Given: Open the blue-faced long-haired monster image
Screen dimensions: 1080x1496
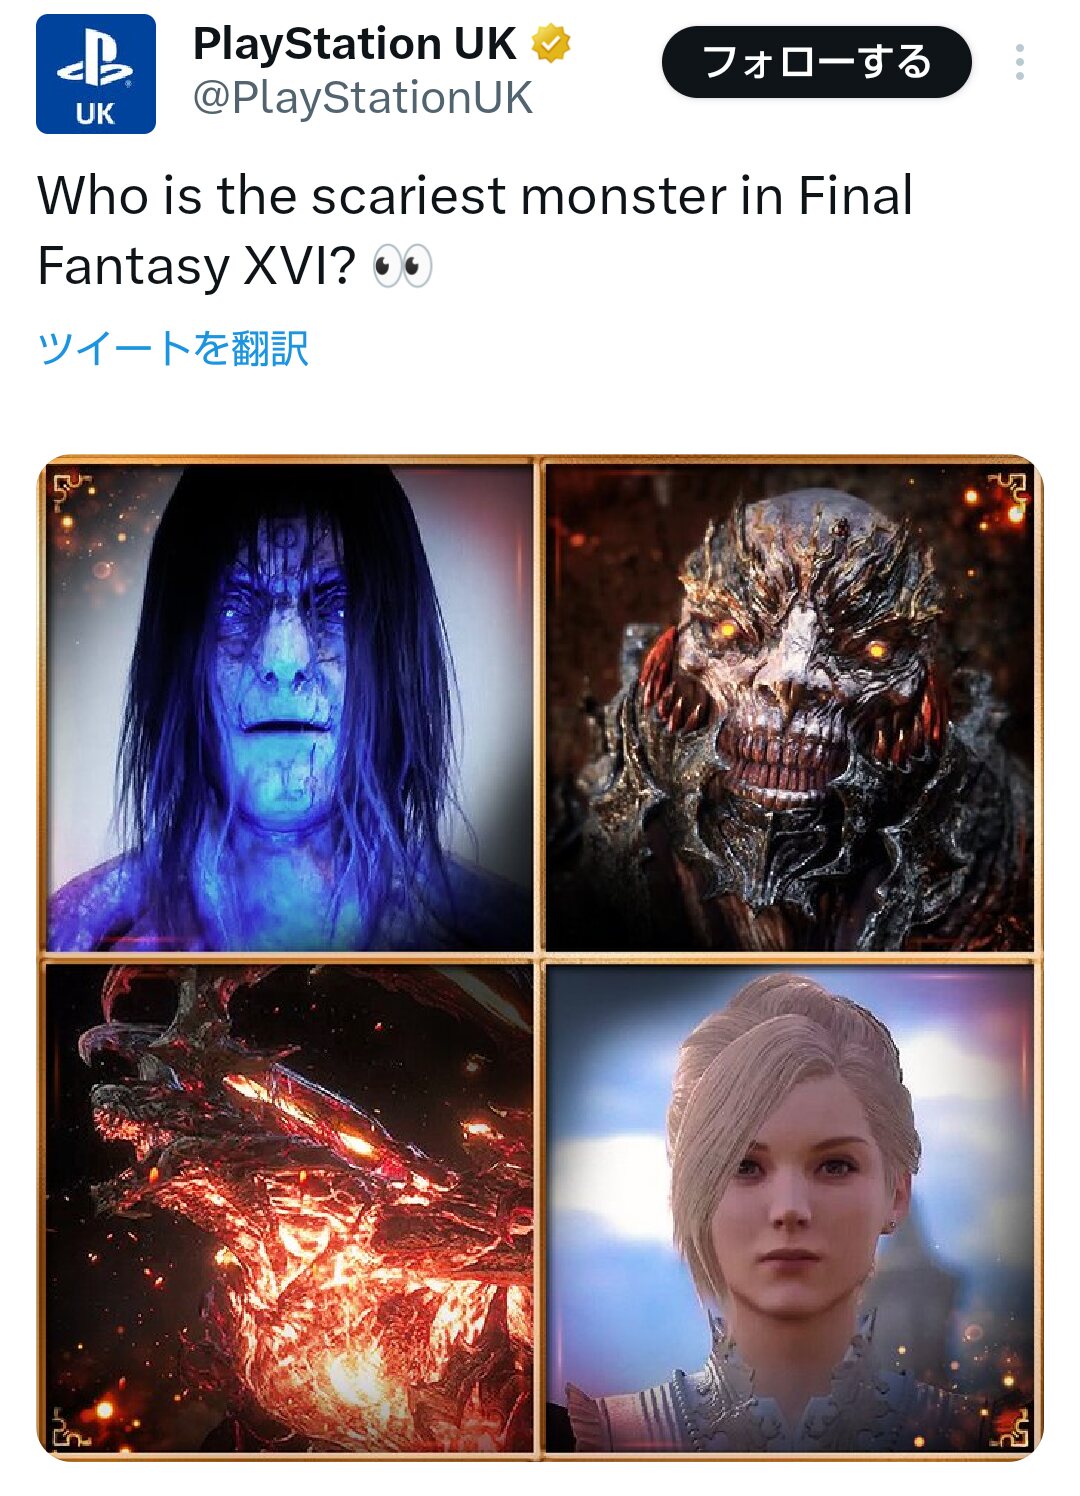Looking at the screenshot, I should pos(290,707).
